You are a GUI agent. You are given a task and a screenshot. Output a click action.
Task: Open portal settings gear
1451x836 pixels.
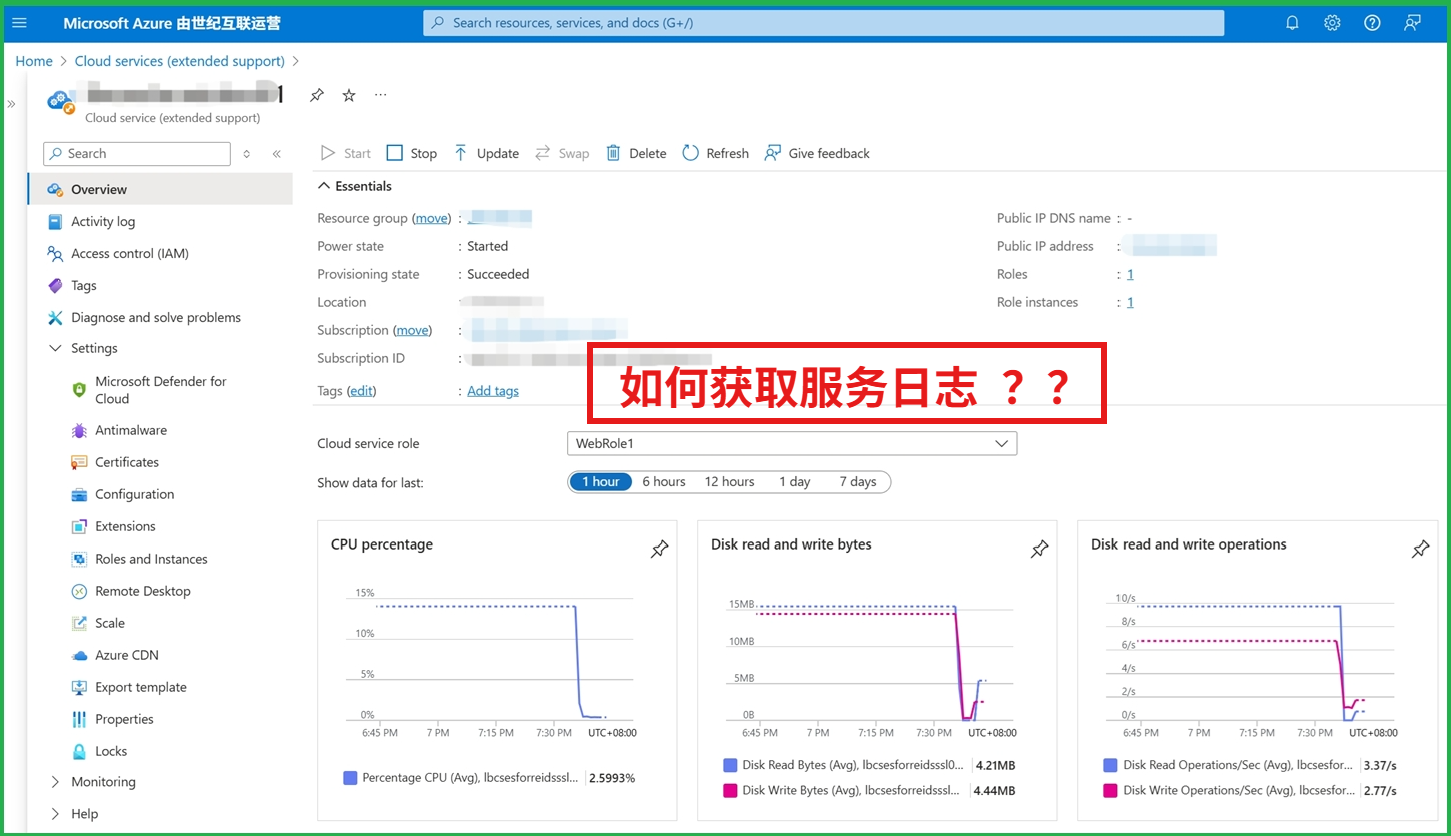1332,22
